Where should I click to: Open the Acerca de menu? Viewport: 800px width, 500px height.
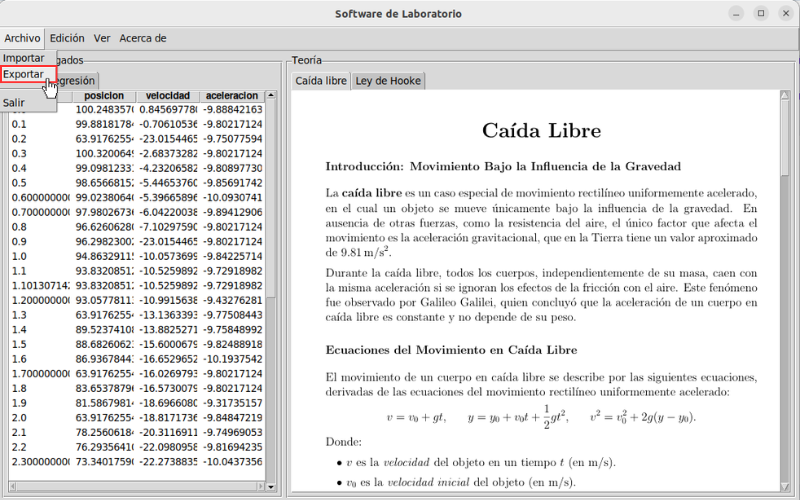[x=143, y=38]
